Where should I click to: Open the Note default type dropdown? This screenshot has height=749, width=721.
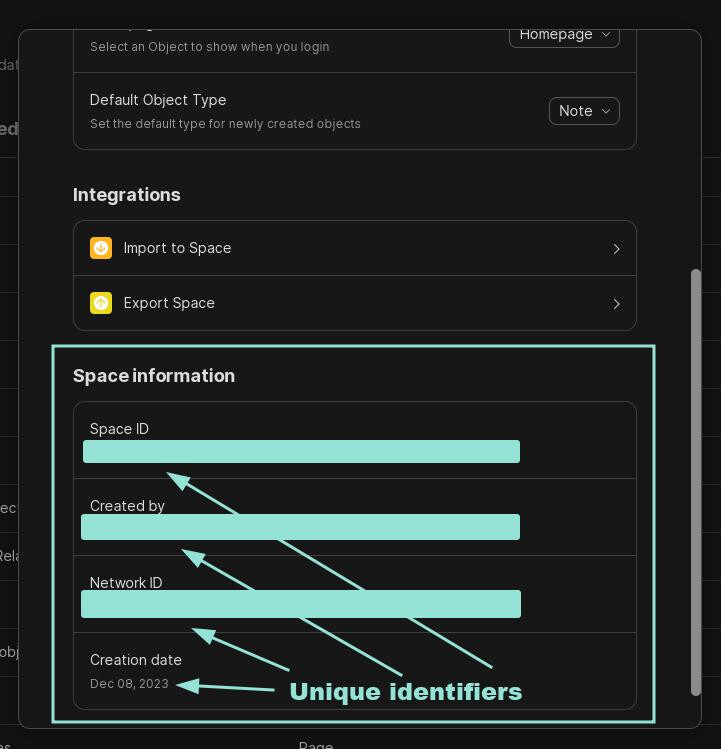(x=584, y=111)
